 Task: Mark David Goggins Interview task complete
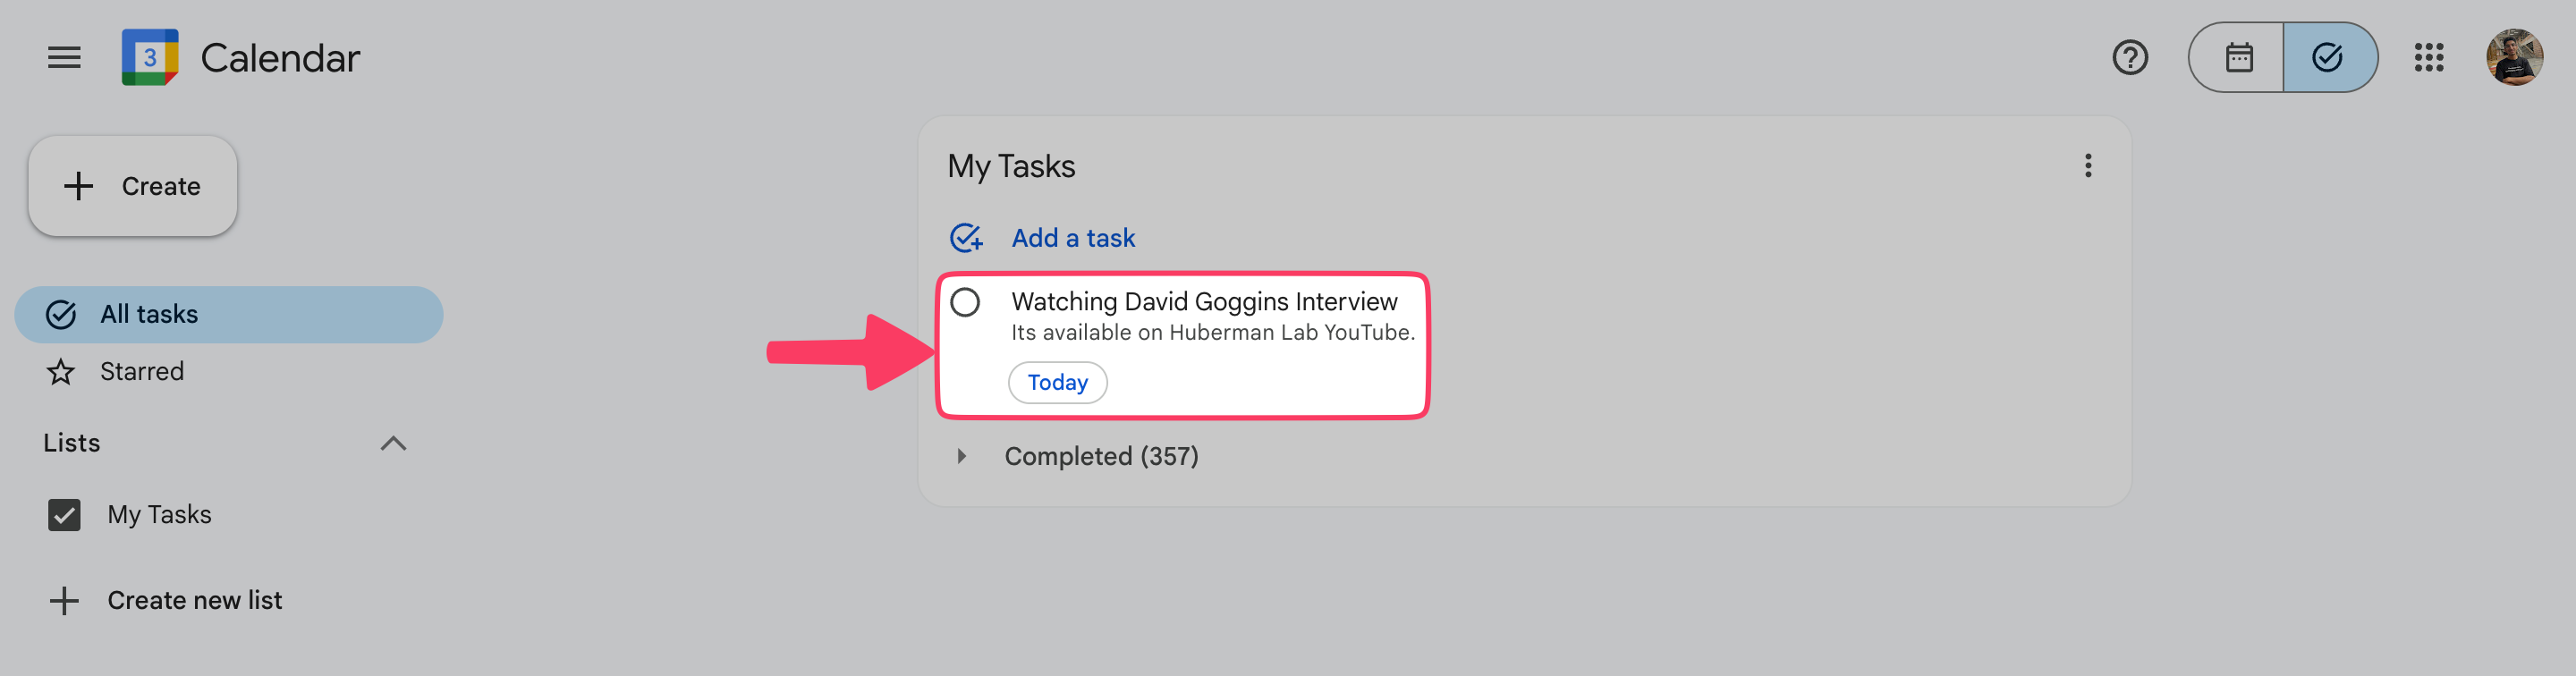[x=965, y=302]
